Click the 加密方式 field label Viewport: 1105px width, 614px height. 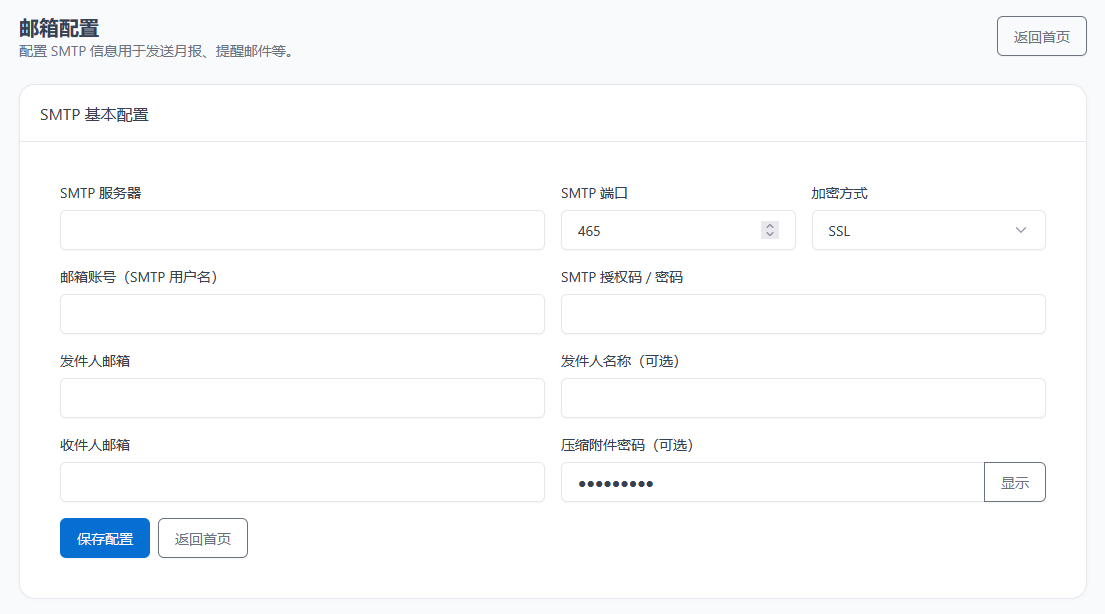coord(839,193)
